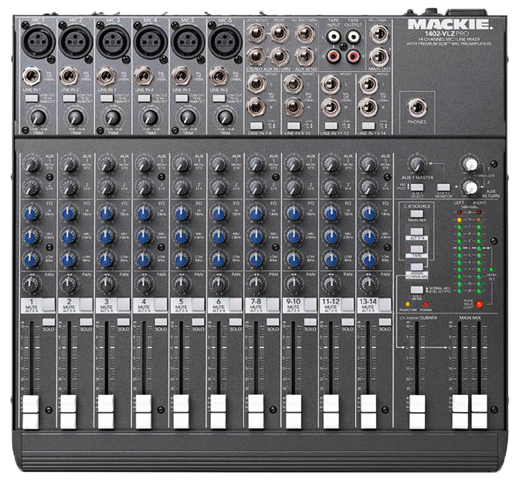Viewport: 519px width, 480px height.
Task: Click the channel 13-14 fader cap
Action: coord(368,412)
